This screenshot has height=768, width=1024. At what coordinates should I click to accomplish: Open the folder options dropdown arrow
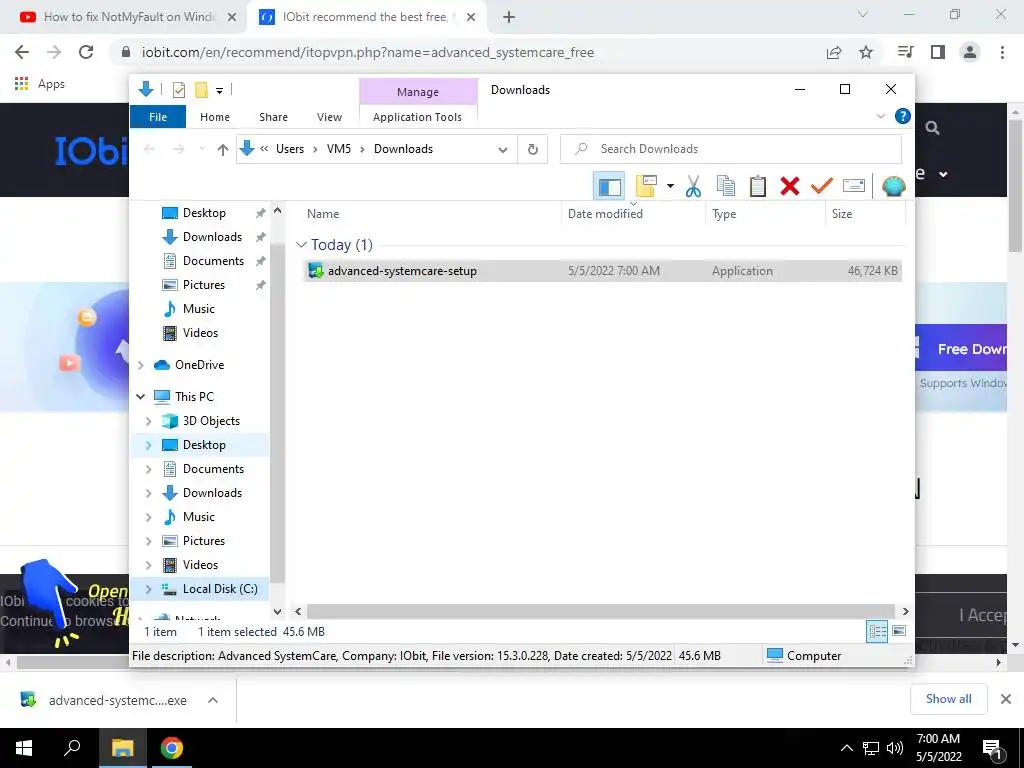tap(670, 186)
